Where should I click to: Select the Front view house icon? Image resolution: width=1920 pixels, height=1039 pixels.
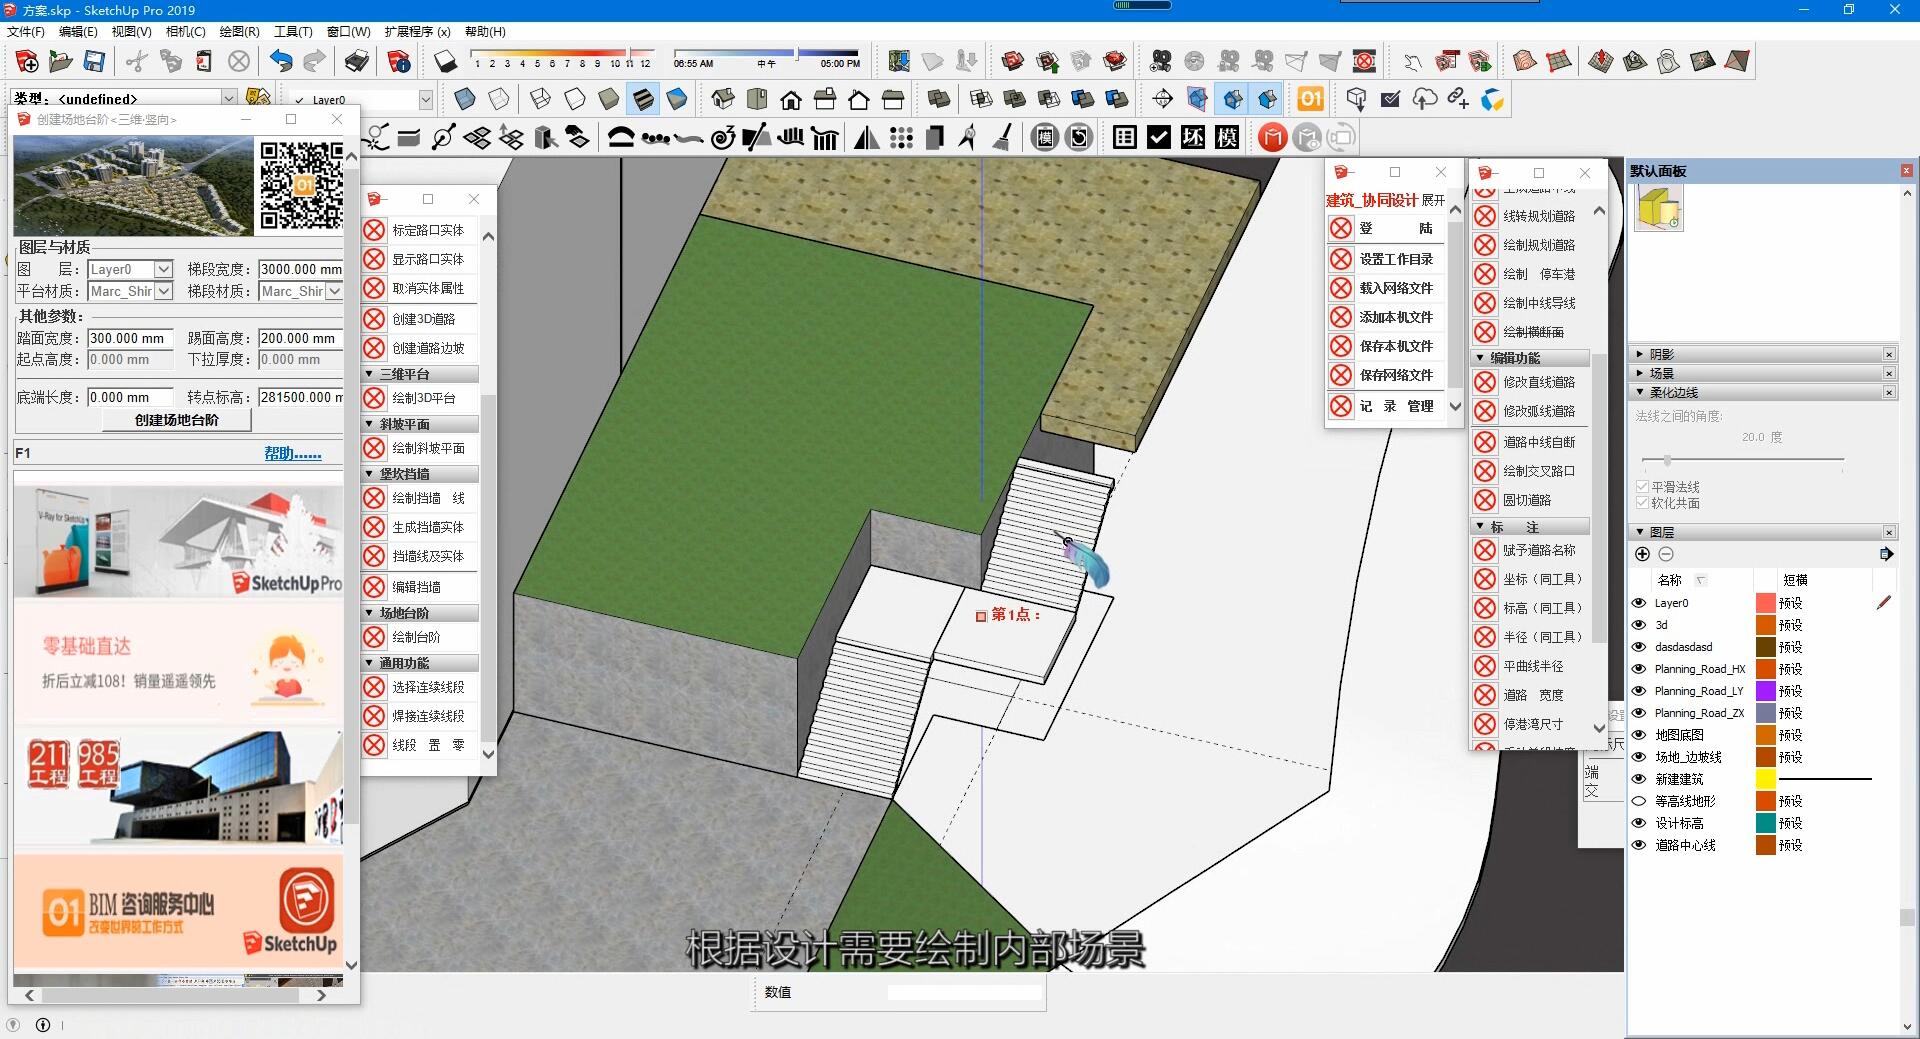pos(791,99)
